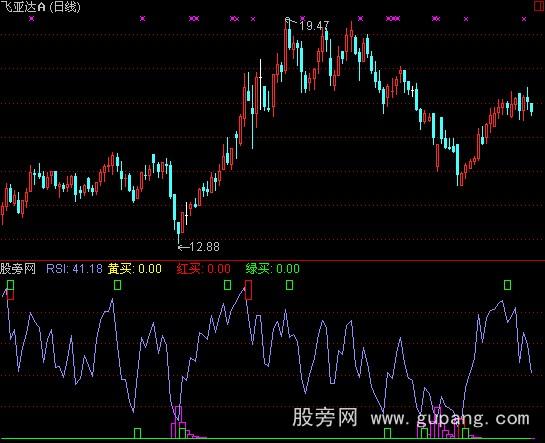Click the 黄买: 0.00 indicator label

(135, 269)
